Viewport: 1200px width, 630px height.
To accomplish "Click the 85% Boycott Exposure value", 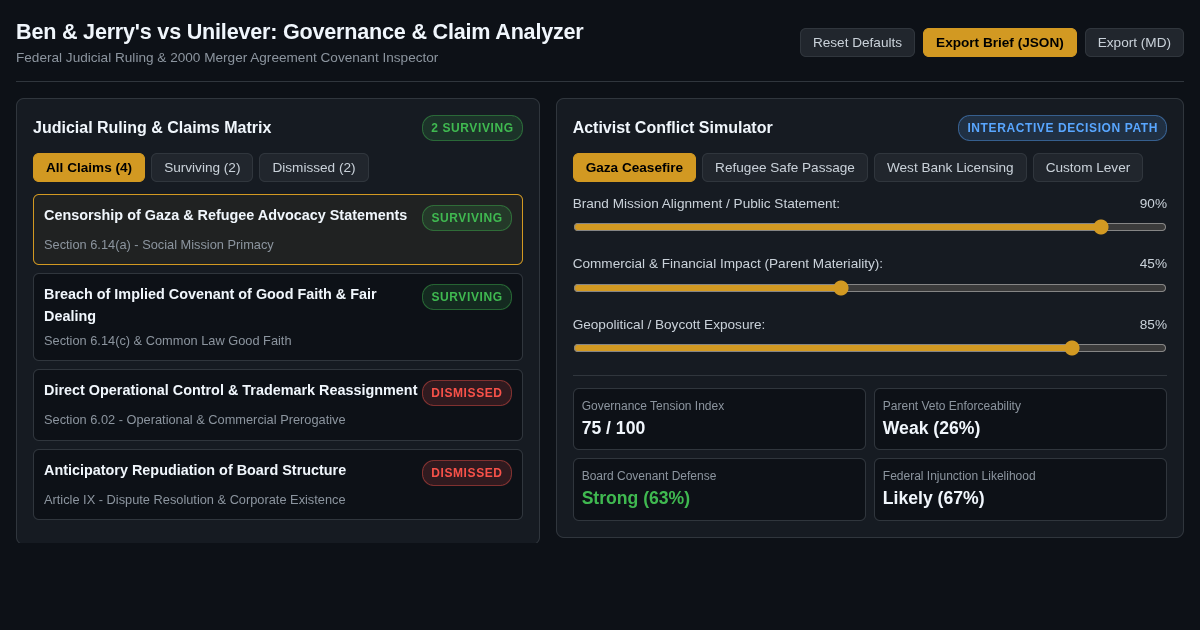I will (1153, 325).
